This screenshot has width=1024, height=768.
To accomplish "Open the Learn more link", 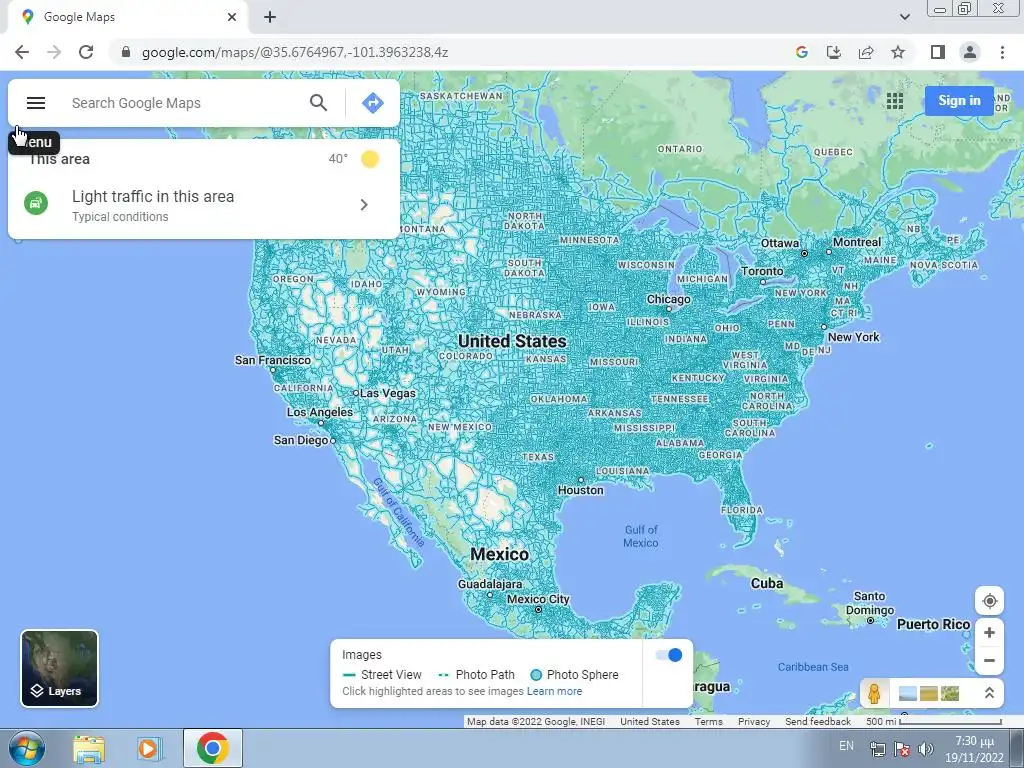I will point(554,691).
